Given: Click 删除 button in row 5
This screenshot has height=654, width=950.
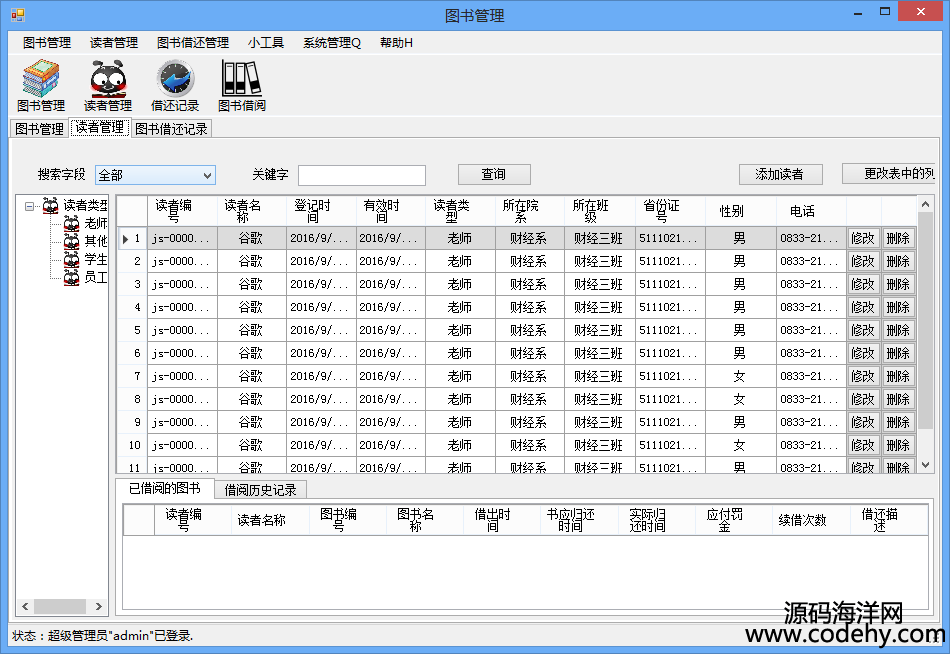Looking at the screenshot, I should pos(897,330).
